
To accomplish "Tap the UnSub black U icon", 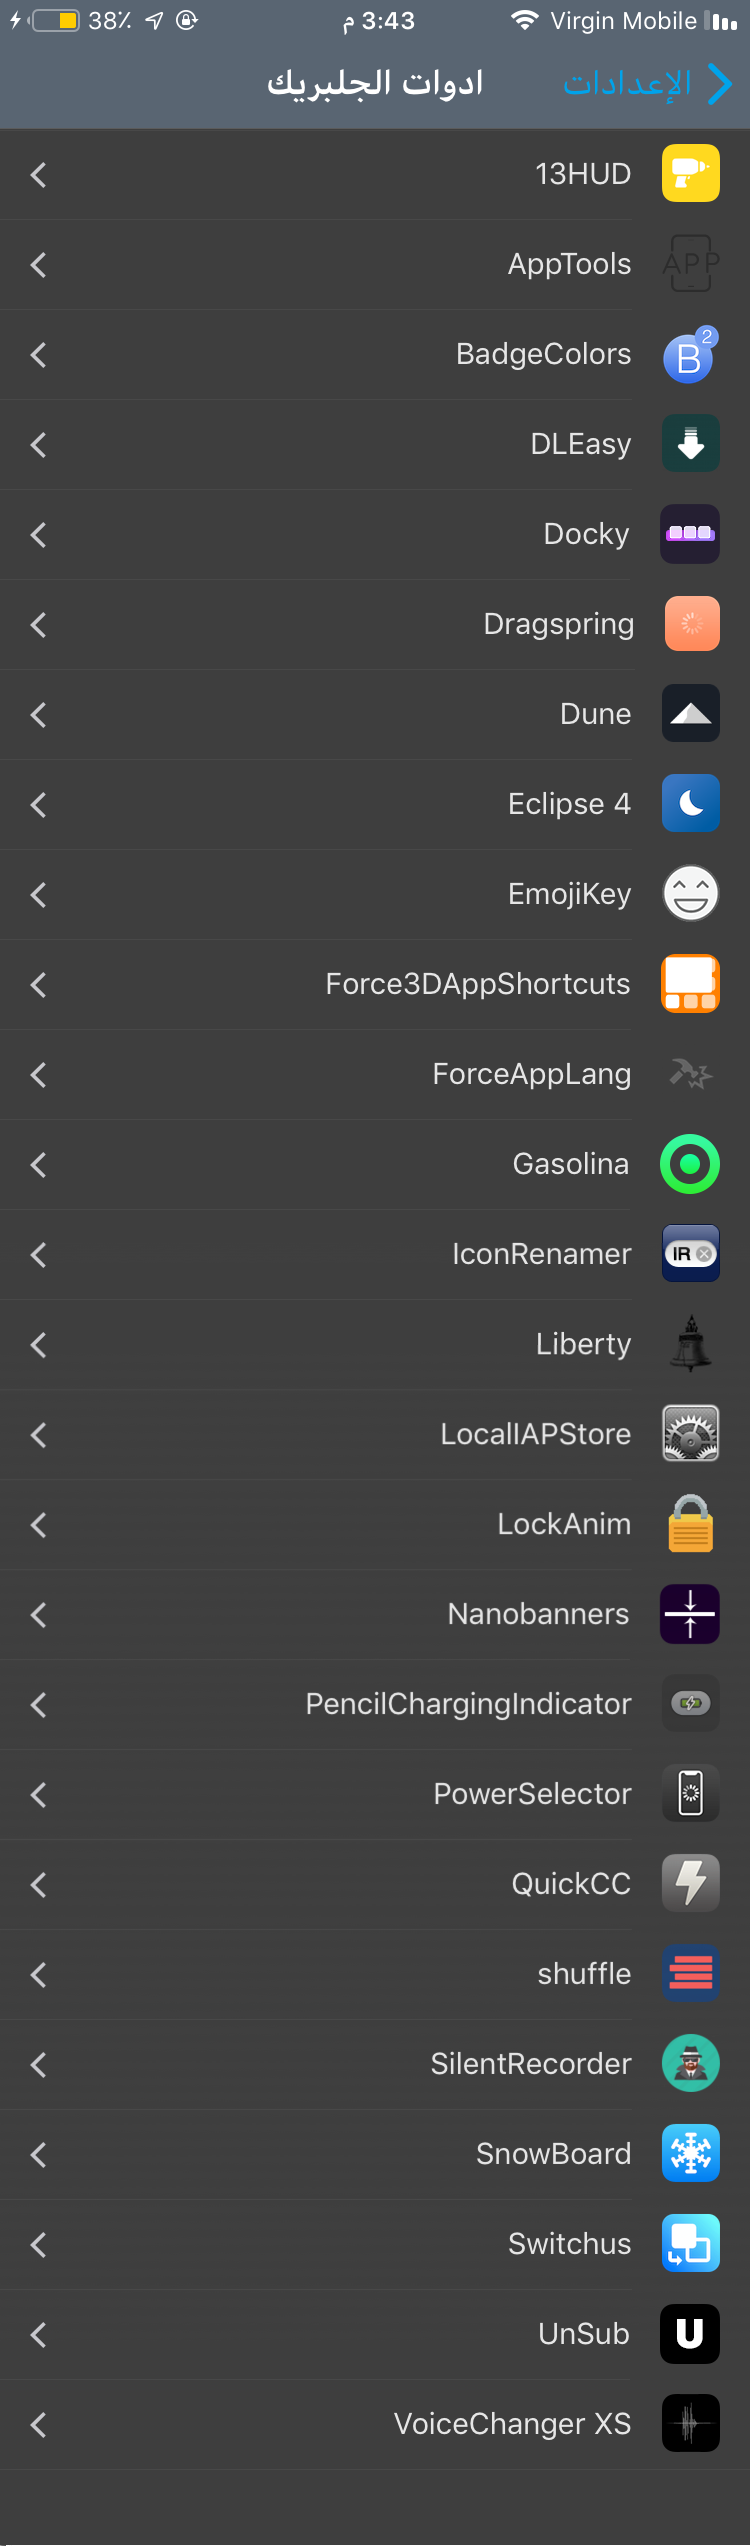I will [x=690, y=2333].
